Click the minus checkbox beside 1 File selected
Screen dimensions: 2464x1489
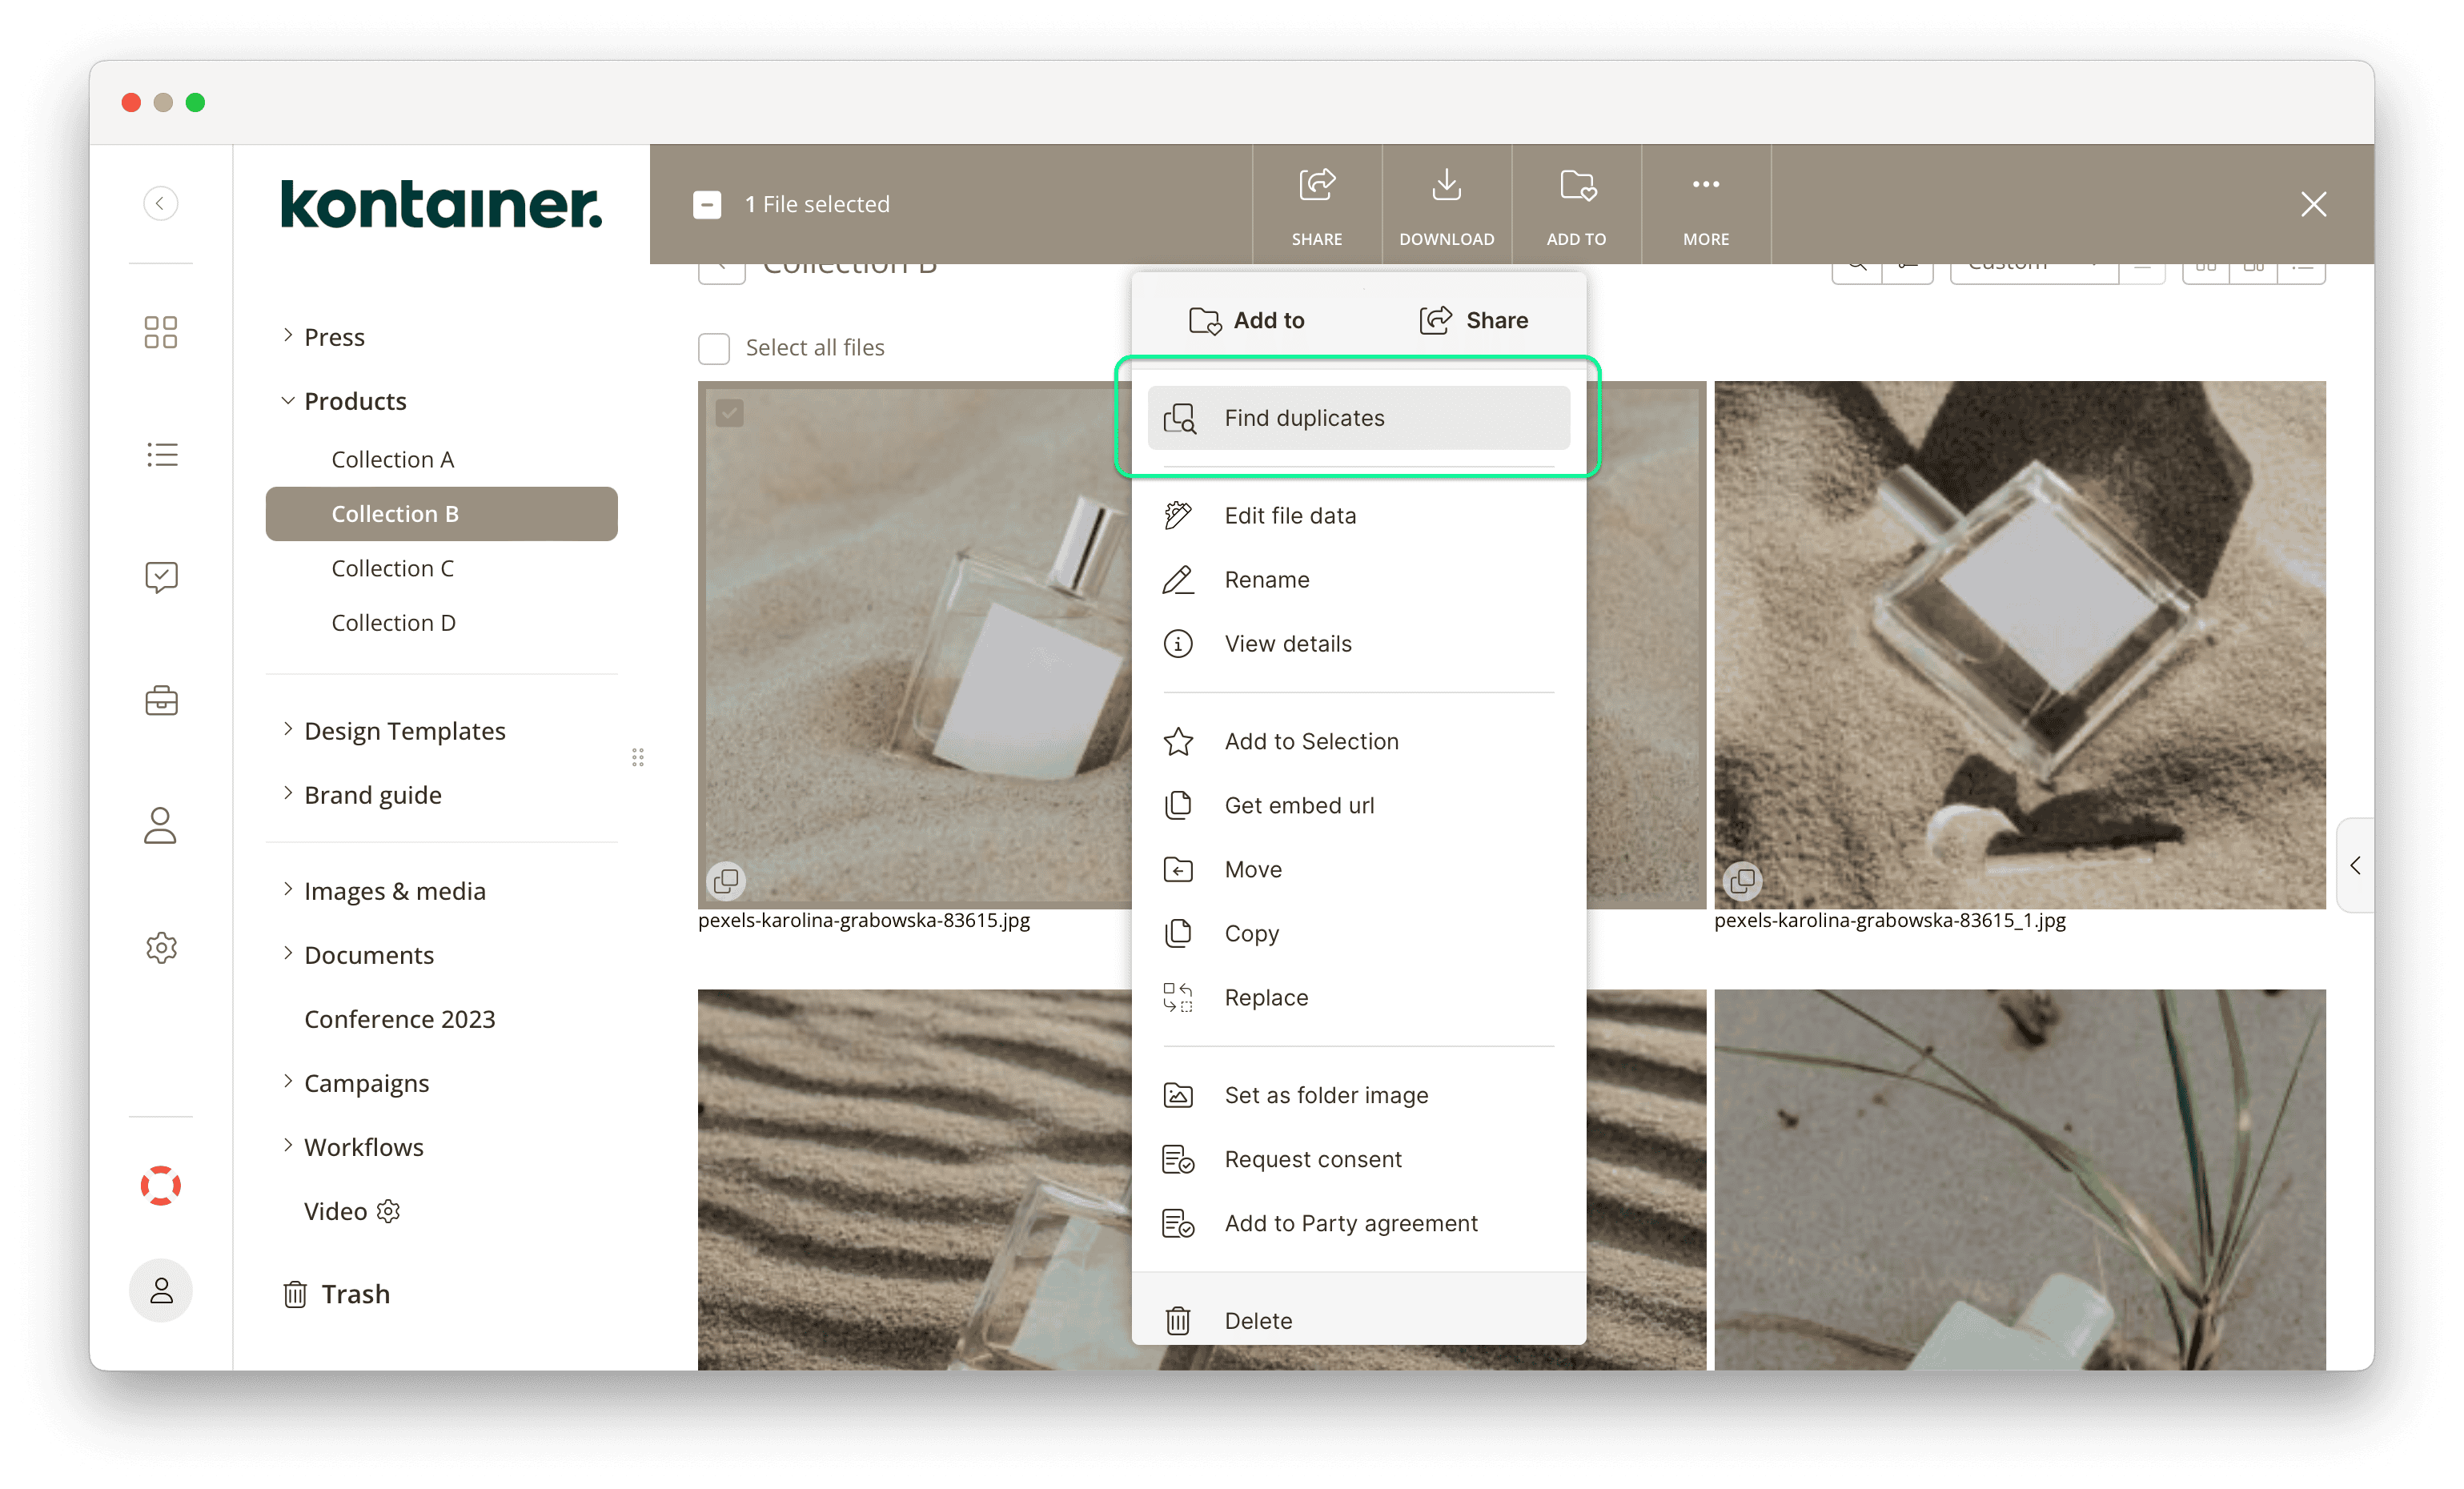click(x=708, y=204)
